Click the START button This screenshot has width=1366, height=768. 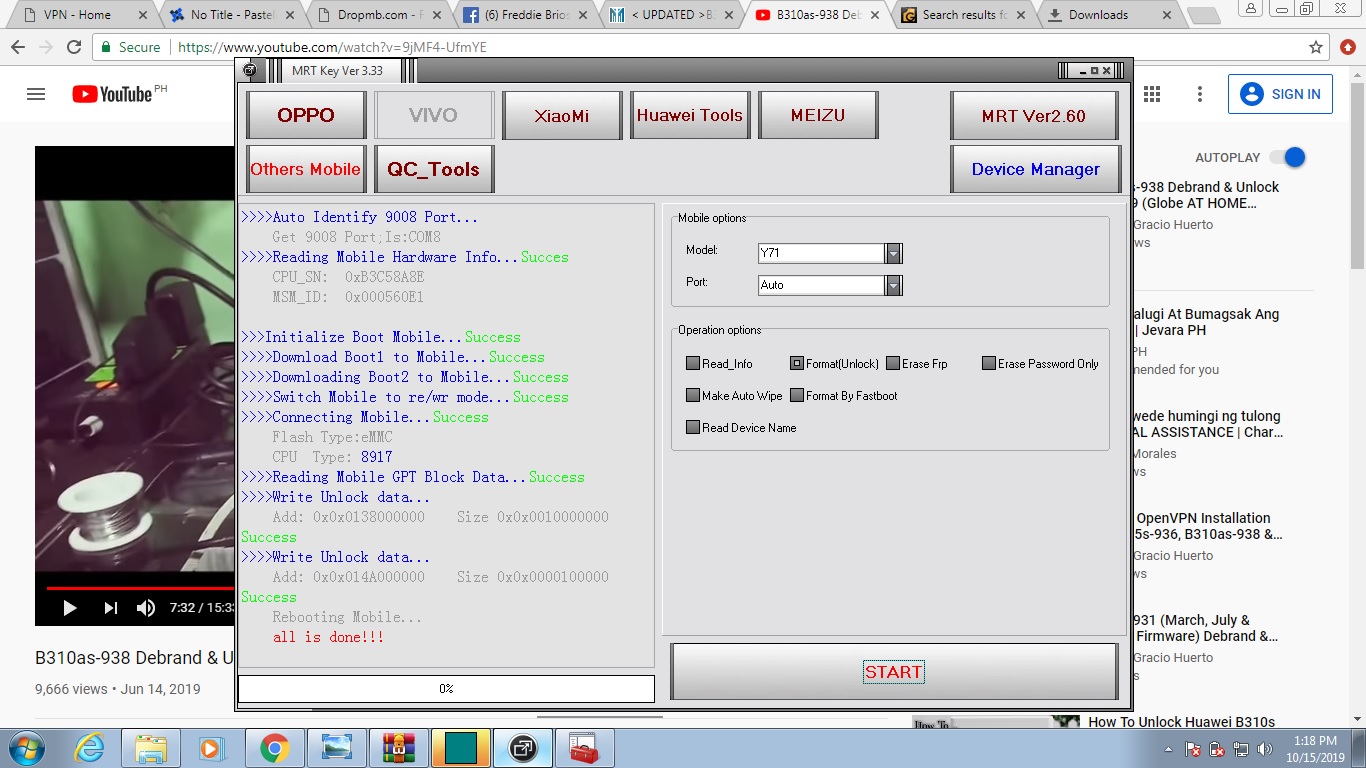(893, 671)
